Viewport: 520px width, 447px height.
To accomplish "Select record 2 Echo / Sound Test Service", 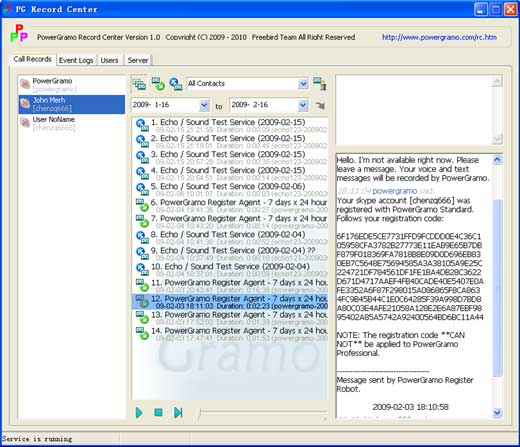I will [230, 141].
